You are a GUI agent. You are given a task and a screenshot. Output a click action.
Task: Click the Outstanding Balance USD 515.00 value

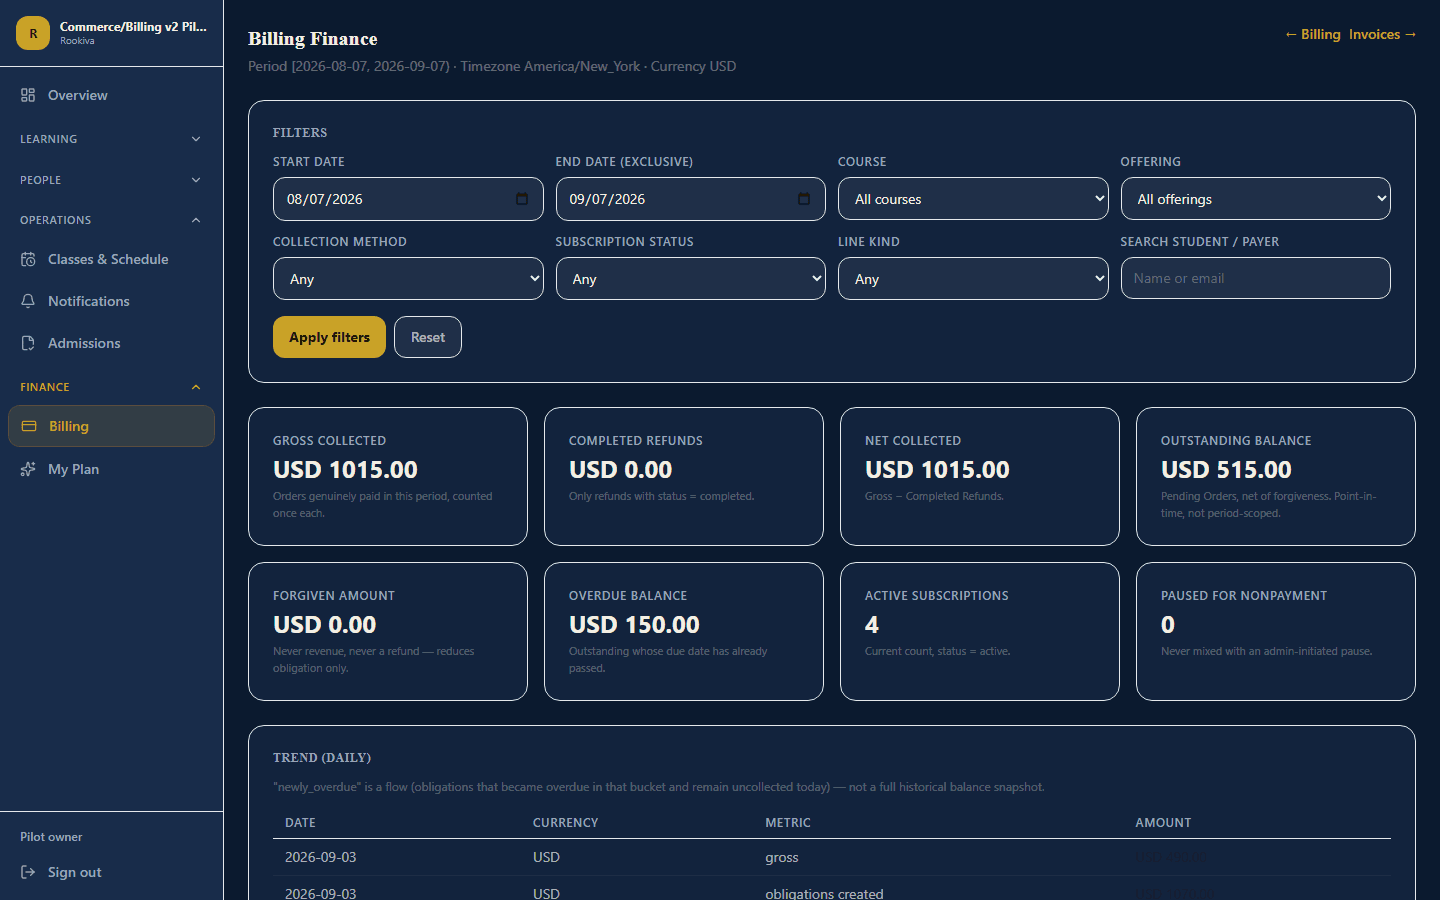pyautogui.click(x=1226, y=470)
